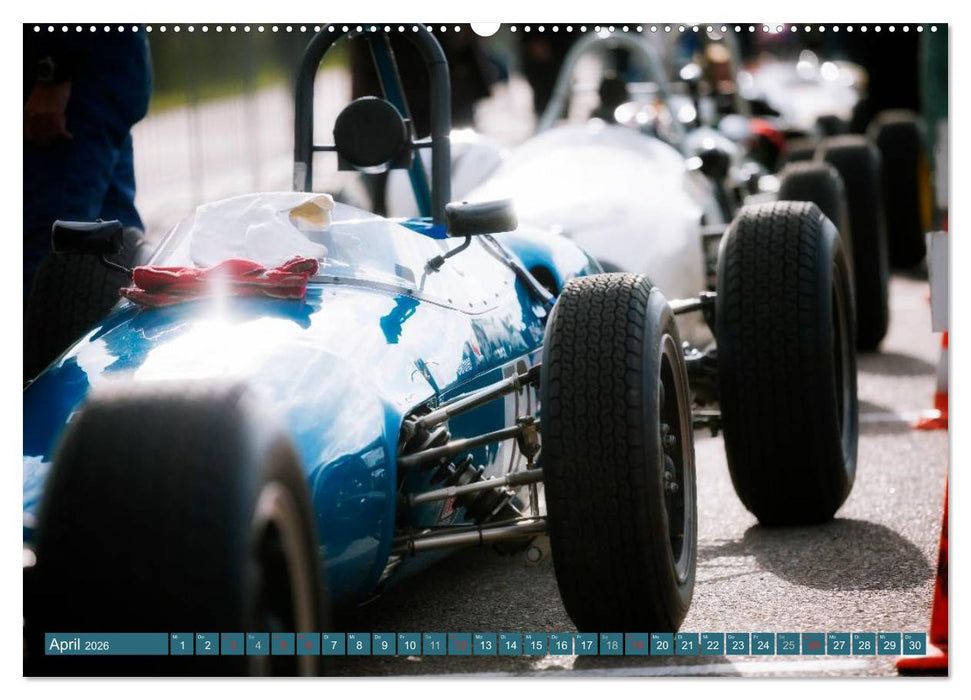Click the red date 26
The height and width of the screenshot is (700, 971).
[813, 646]
